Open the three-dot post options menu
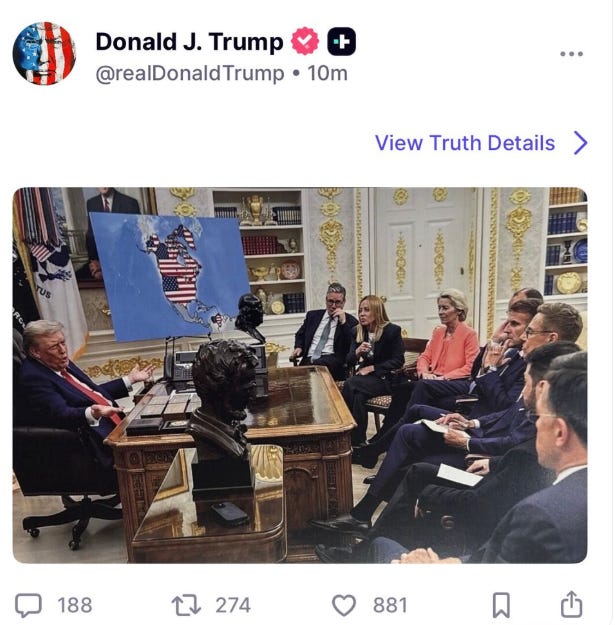 pos(571,54)
